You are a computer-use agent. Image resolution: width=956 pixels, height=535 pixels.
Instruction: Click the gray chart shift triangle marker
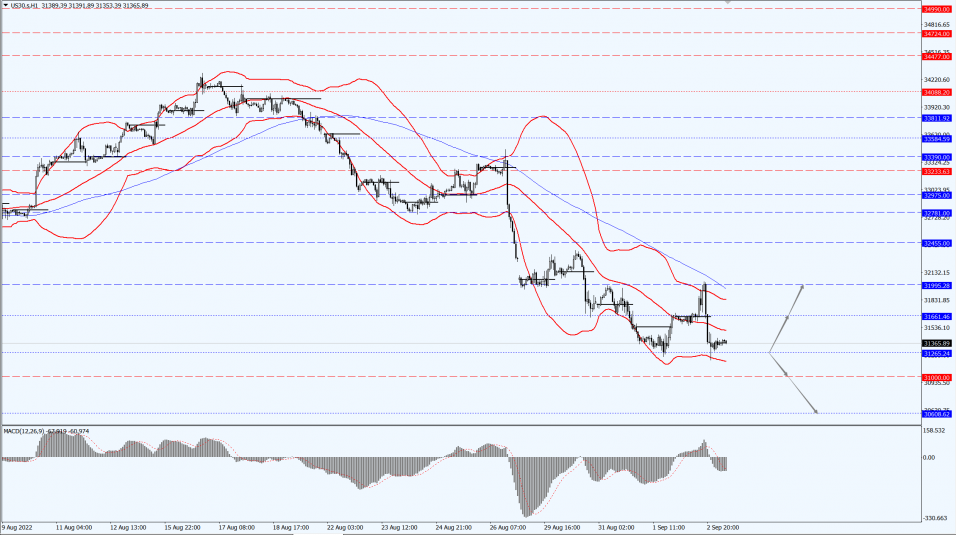point(728,2)
